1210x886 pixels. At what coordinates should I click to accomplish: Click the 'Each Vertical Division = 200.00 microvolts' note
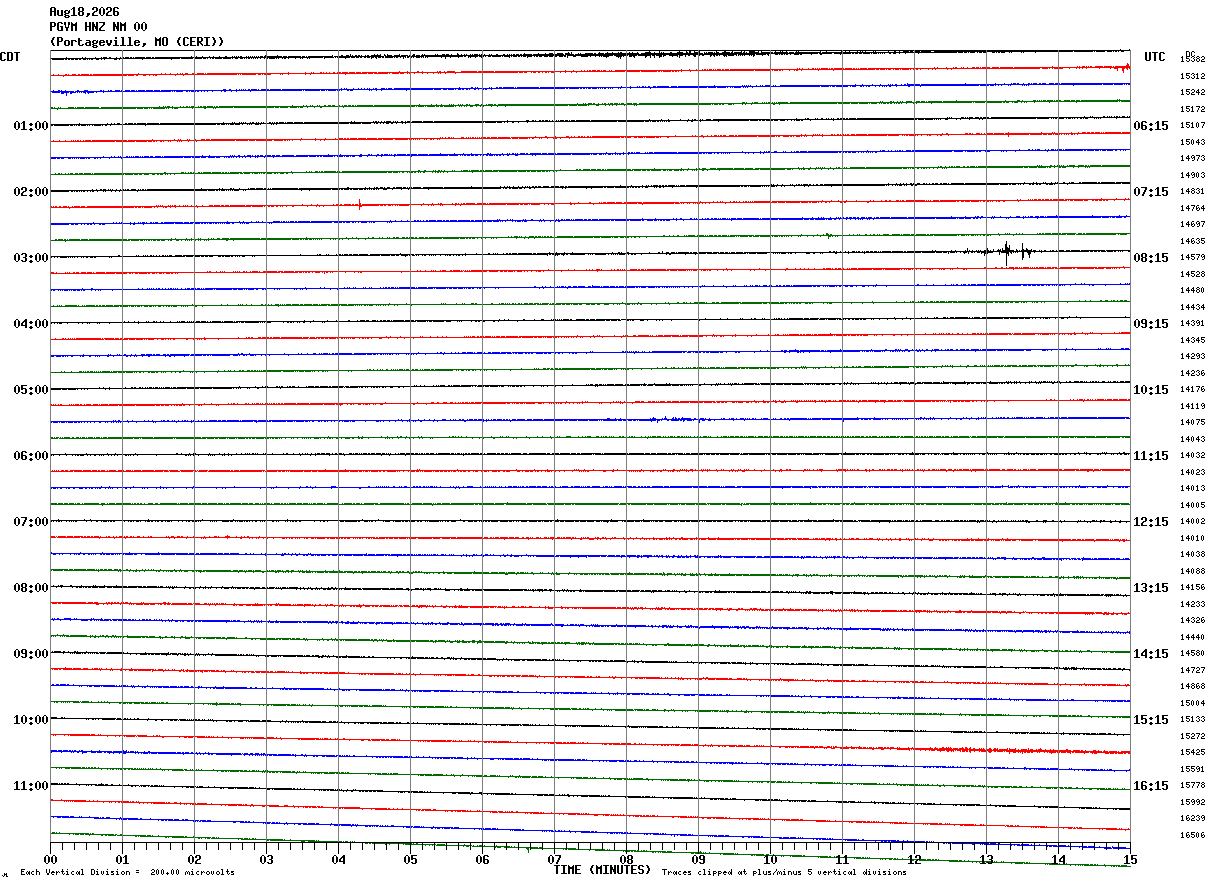(127, 873)
